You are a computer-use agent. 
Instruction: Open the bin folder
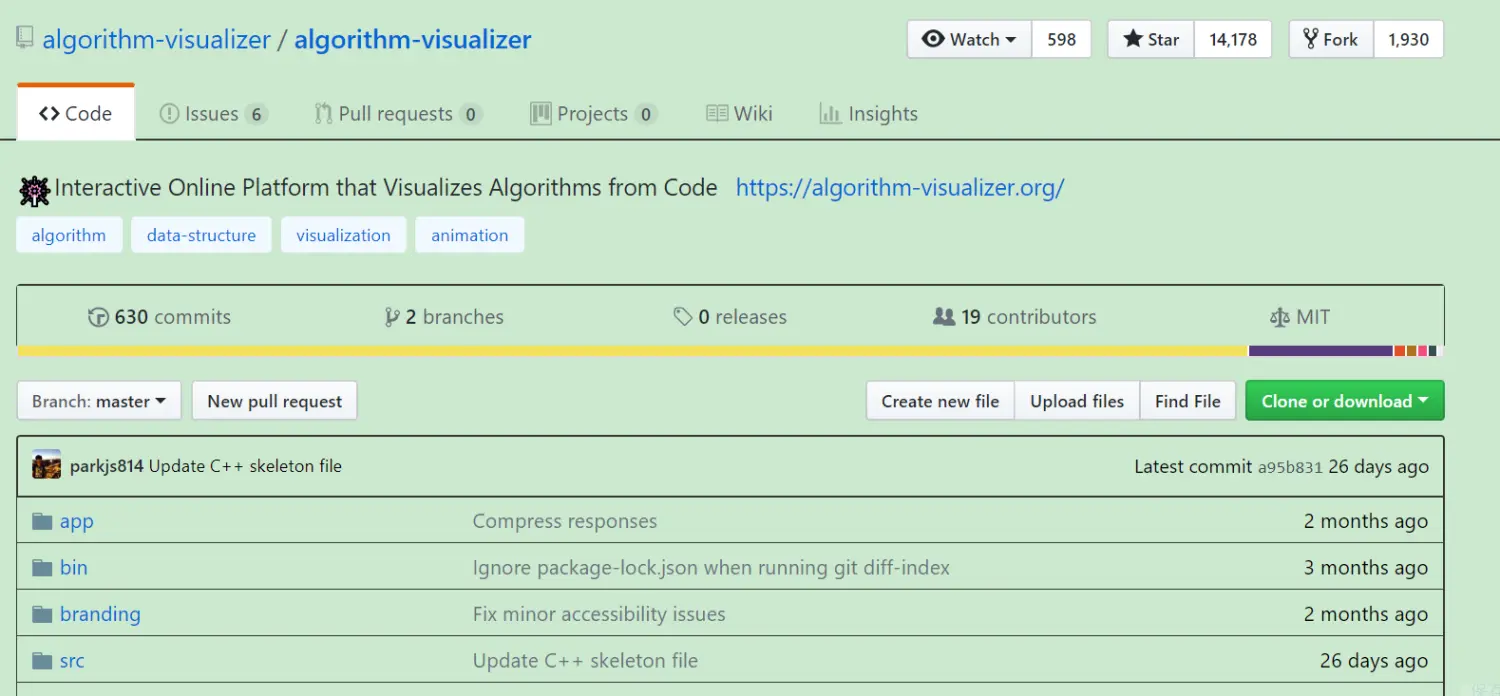point(74,568)
